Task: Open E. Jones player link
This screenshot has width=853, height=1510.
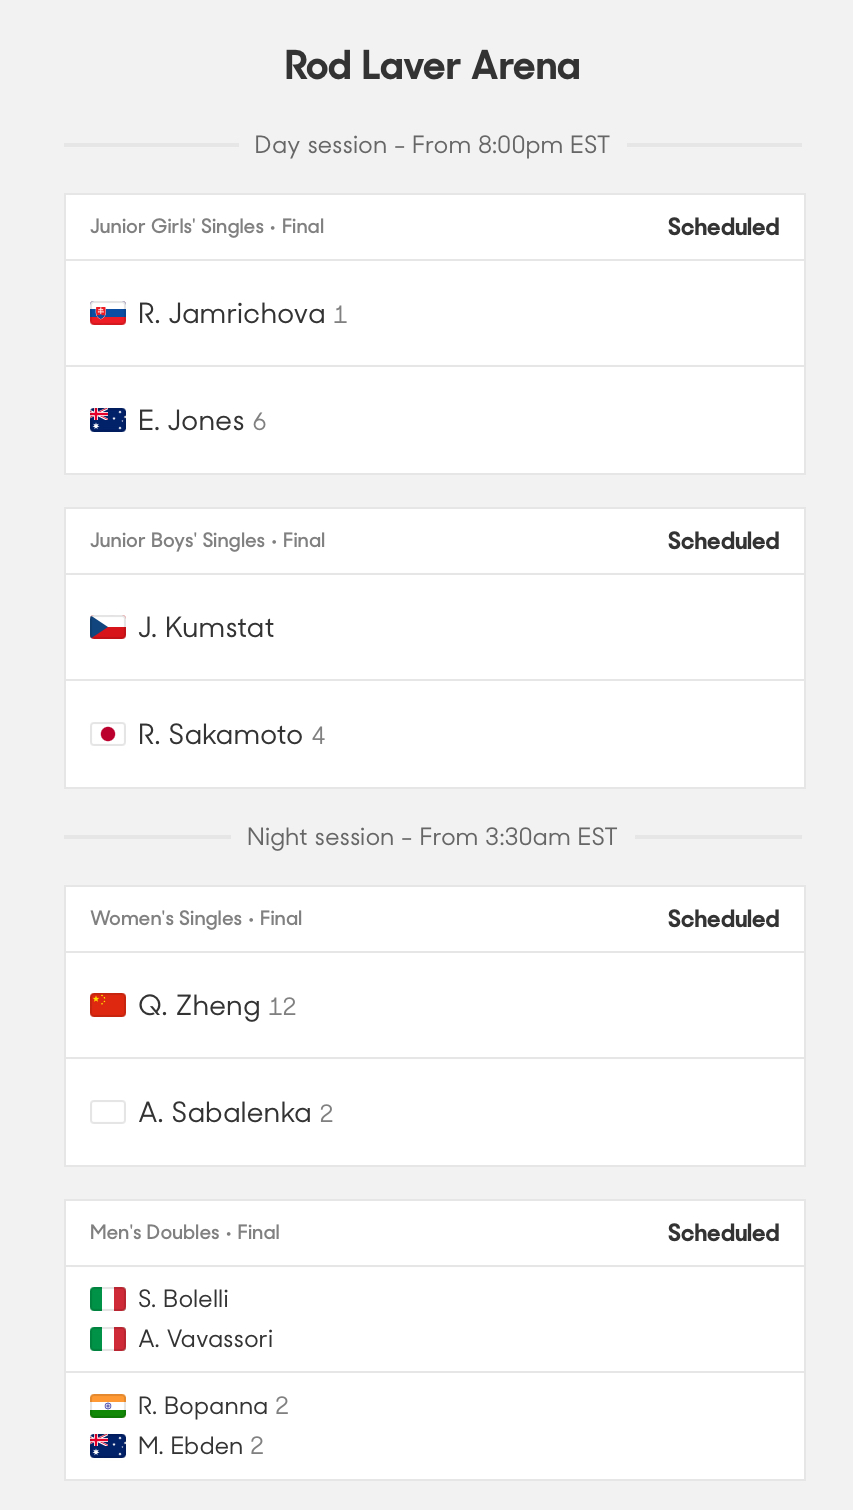Action: pos(191,420)
